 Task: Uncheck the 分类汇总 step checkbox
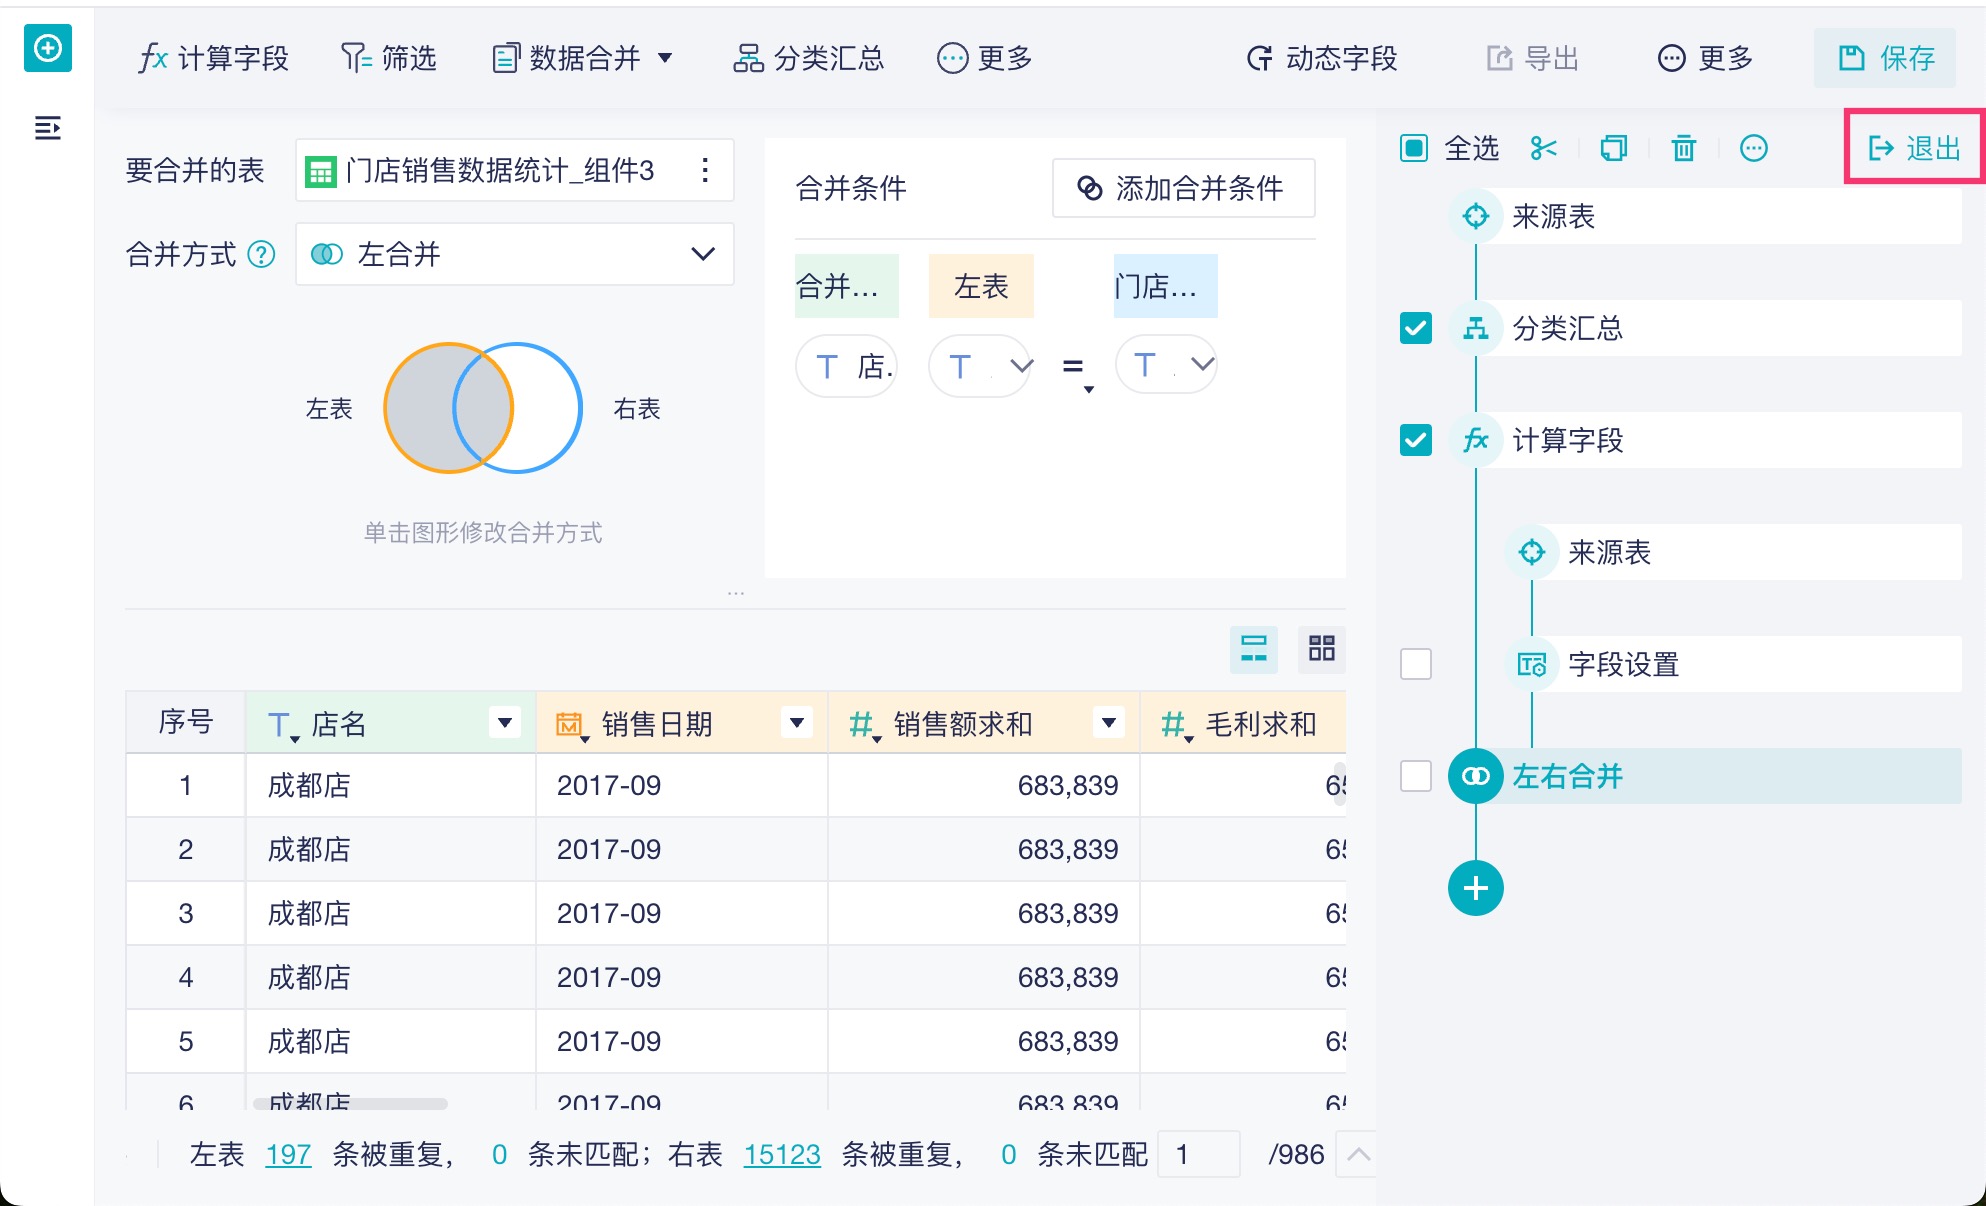tap(1415, 328)
